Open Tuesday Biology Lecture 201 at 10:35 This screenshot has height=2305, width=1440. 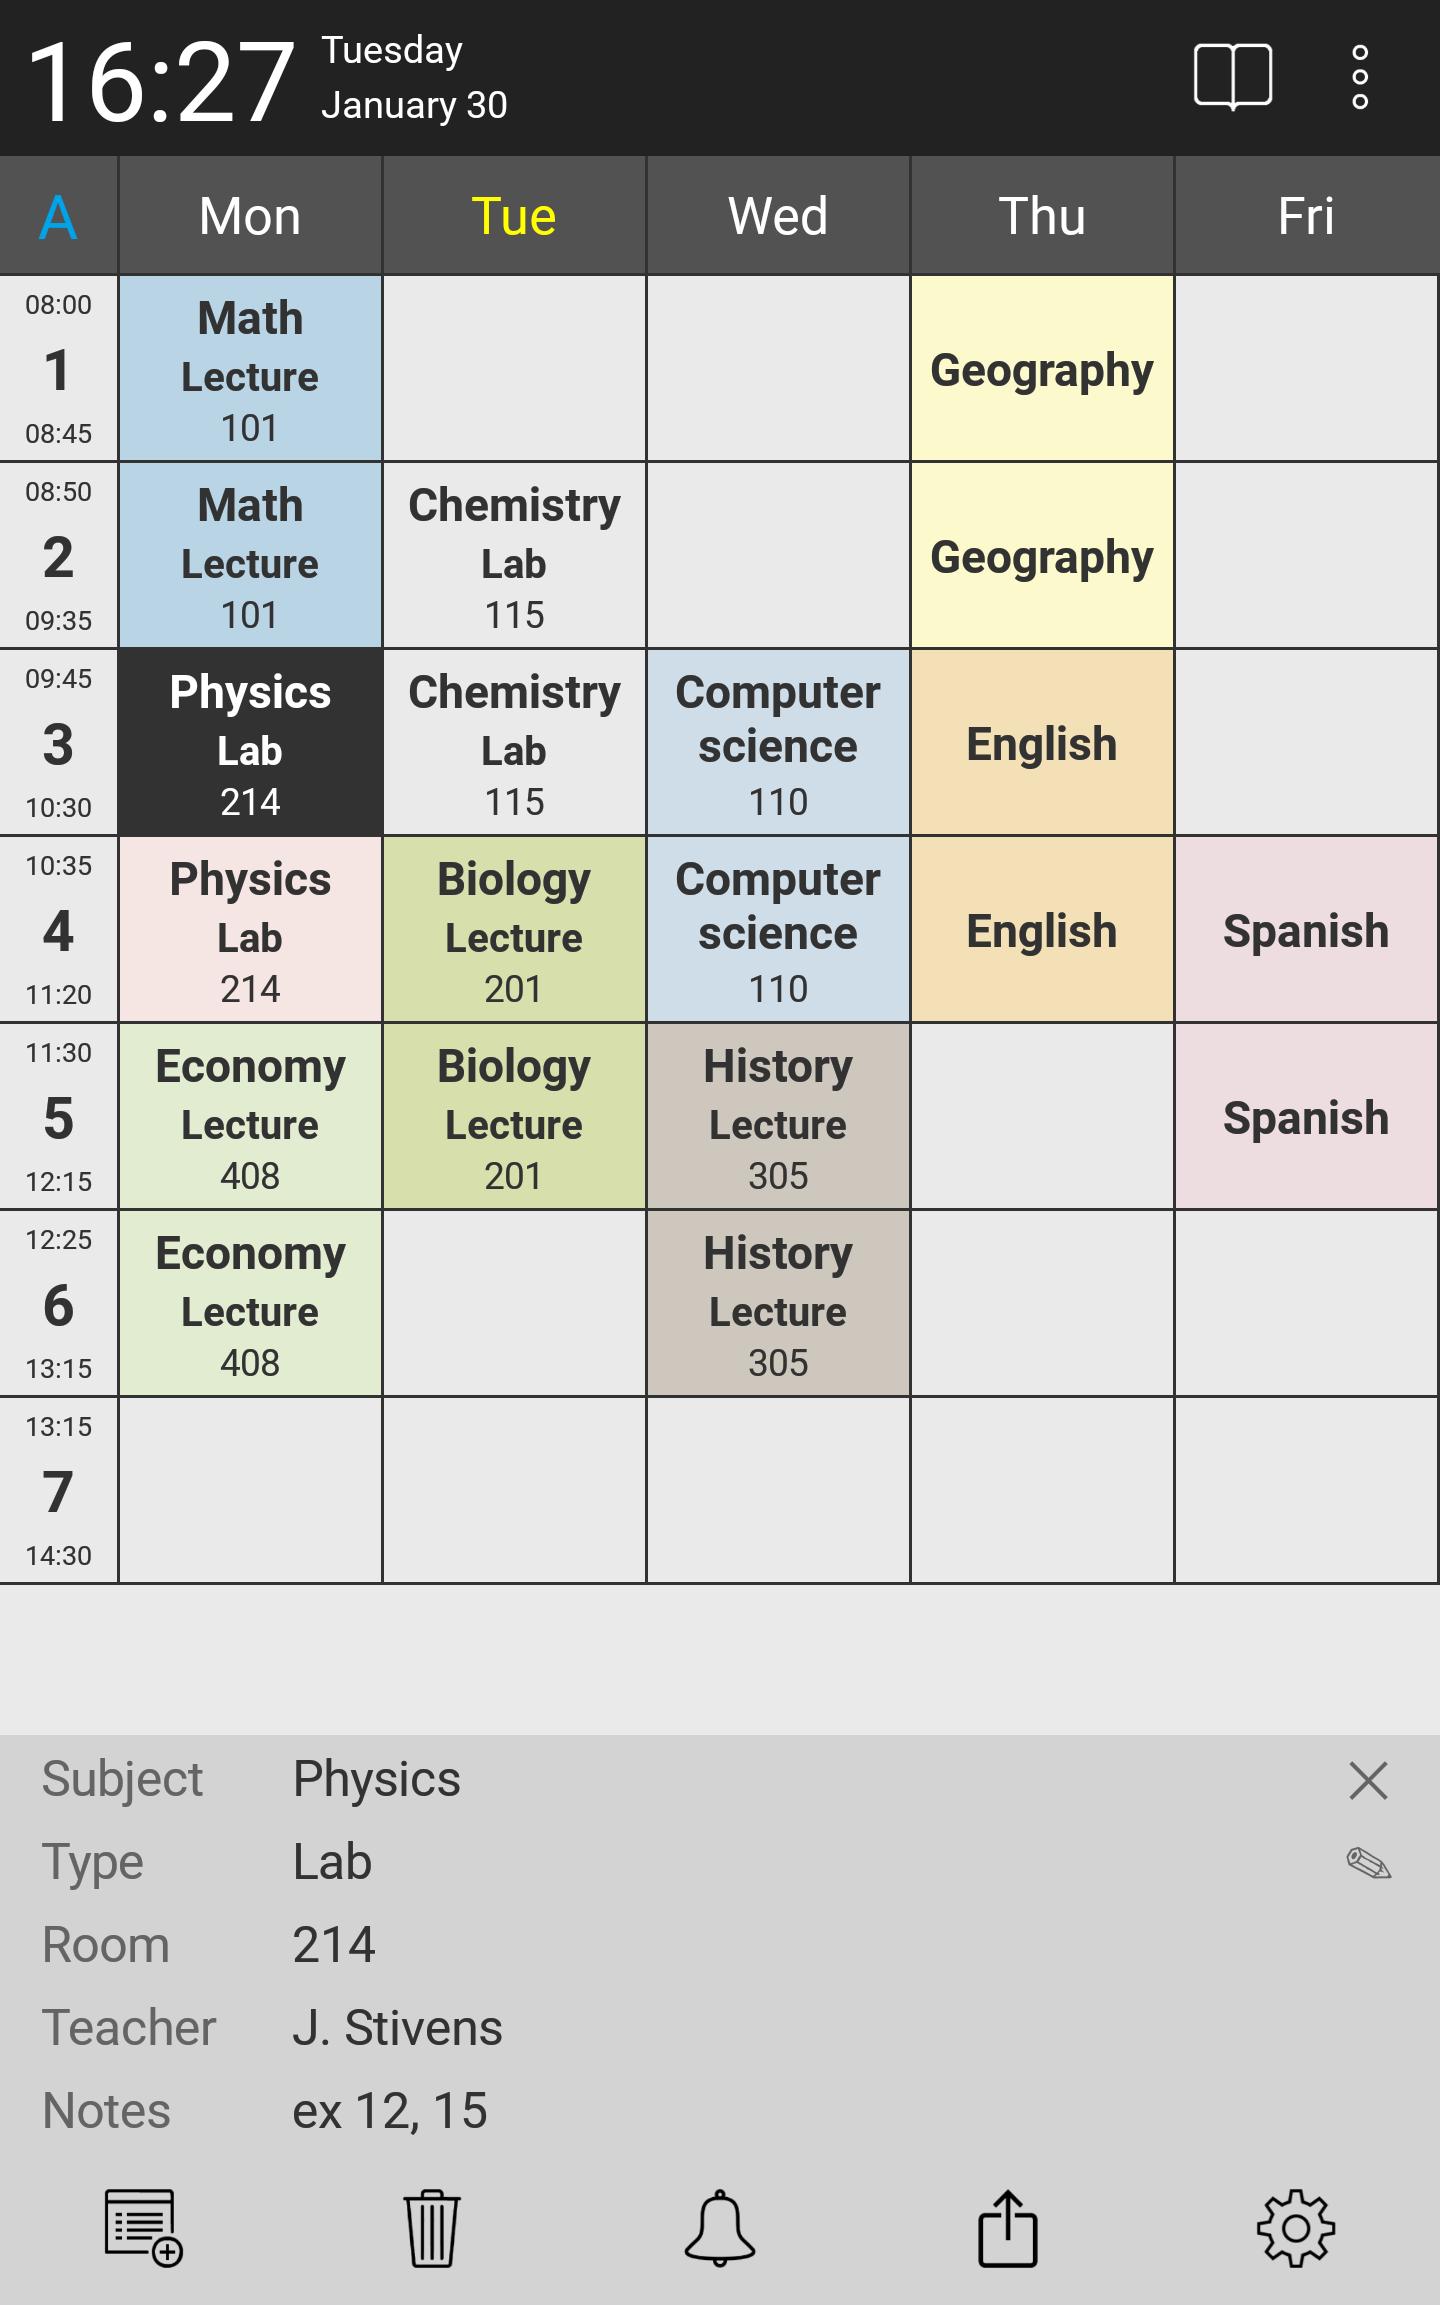(514, 930)
